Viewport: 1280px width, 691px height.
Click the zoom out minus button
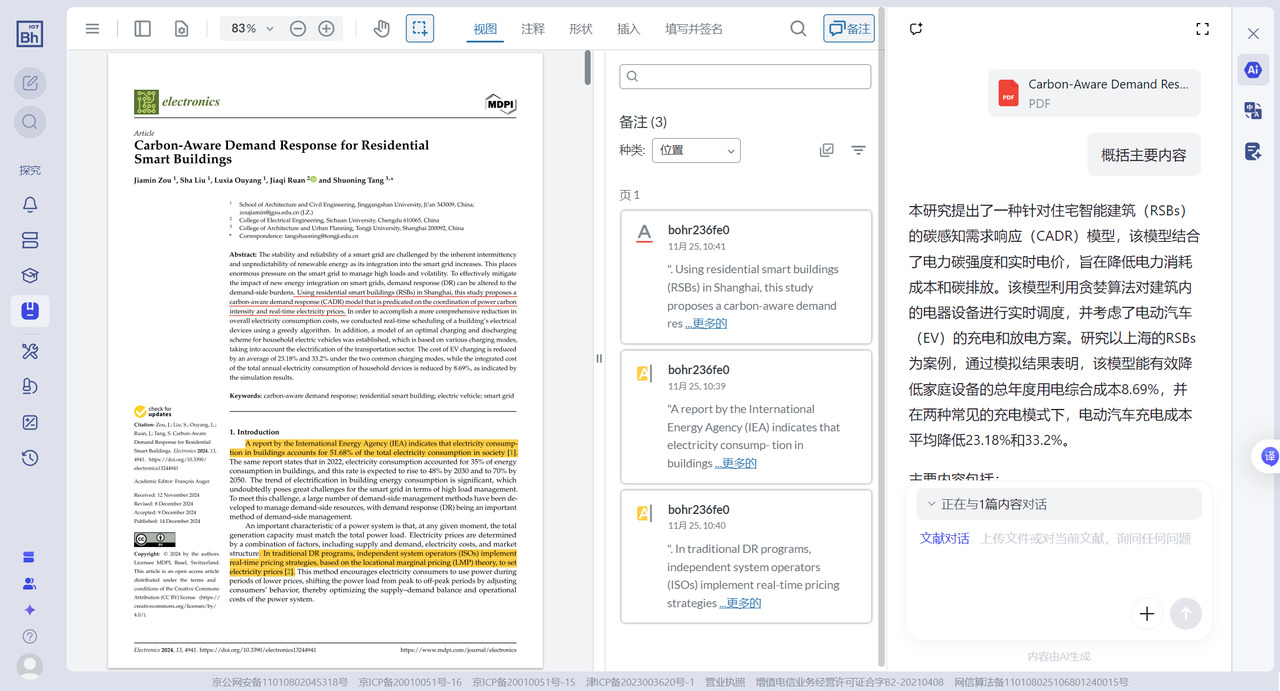click(298, 29)
